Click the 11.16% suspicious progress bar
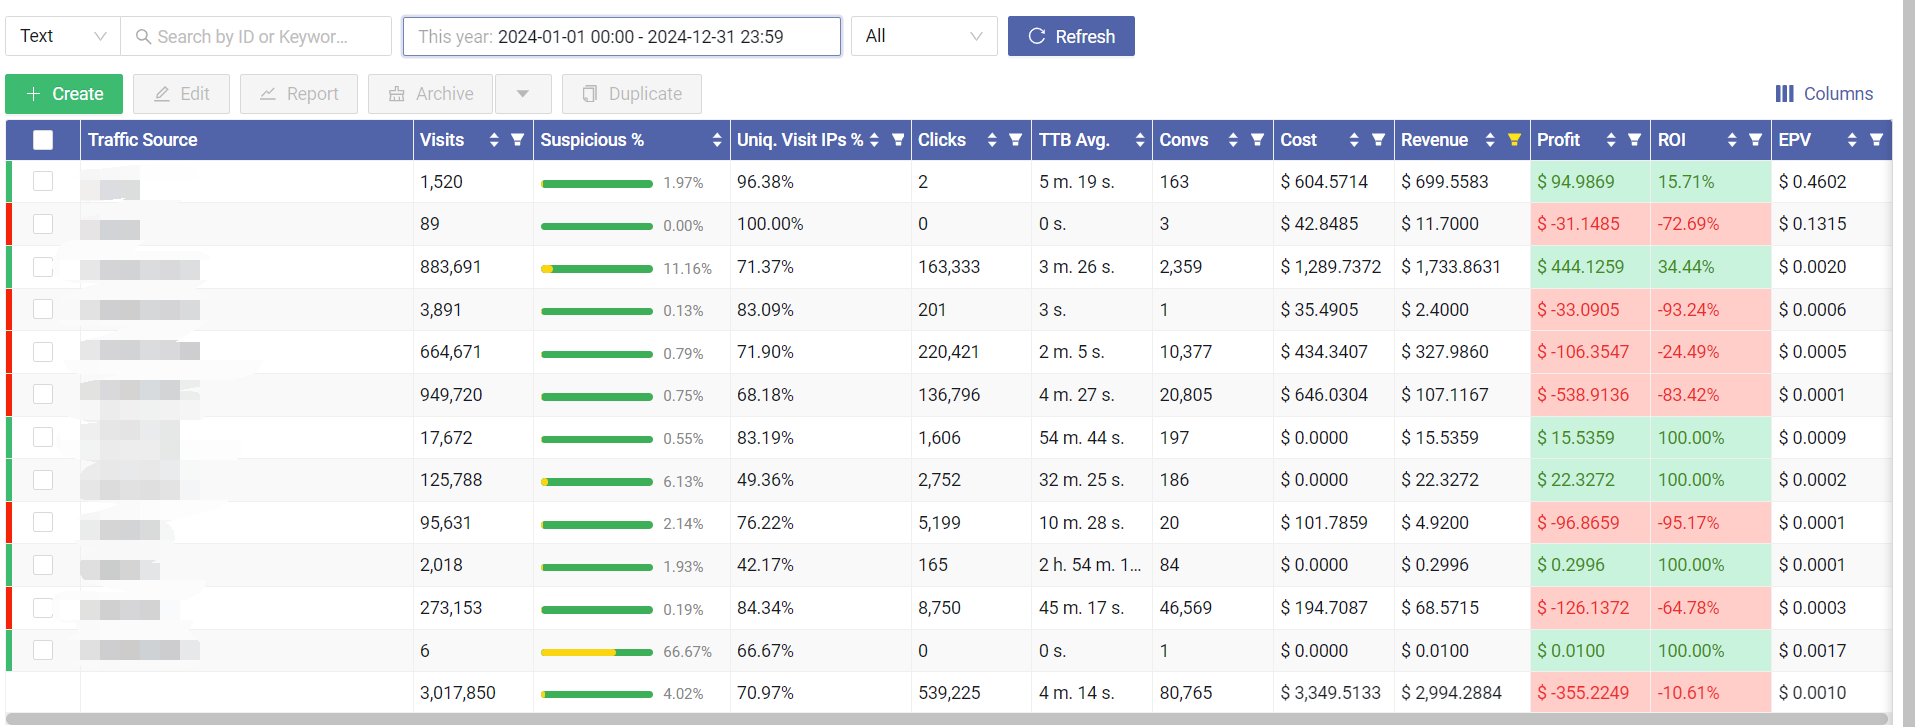 596,269
